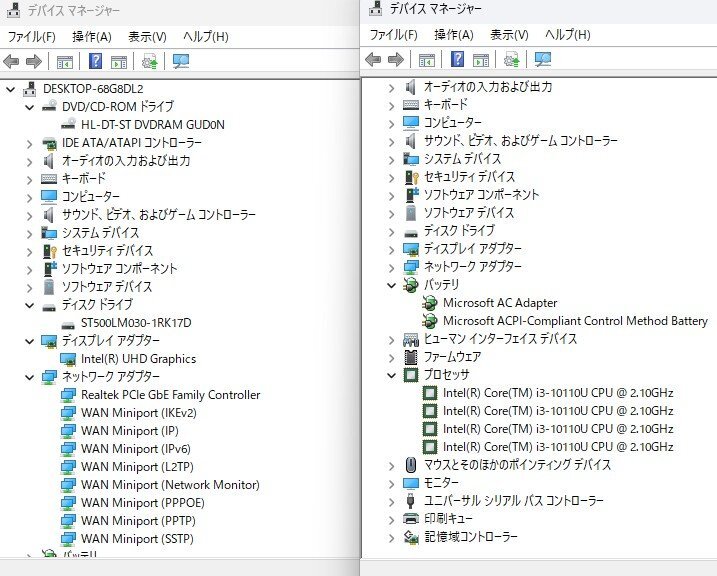Select WAN Miniport (PPTP) entry
717x576 pixels.
point(138,521)
